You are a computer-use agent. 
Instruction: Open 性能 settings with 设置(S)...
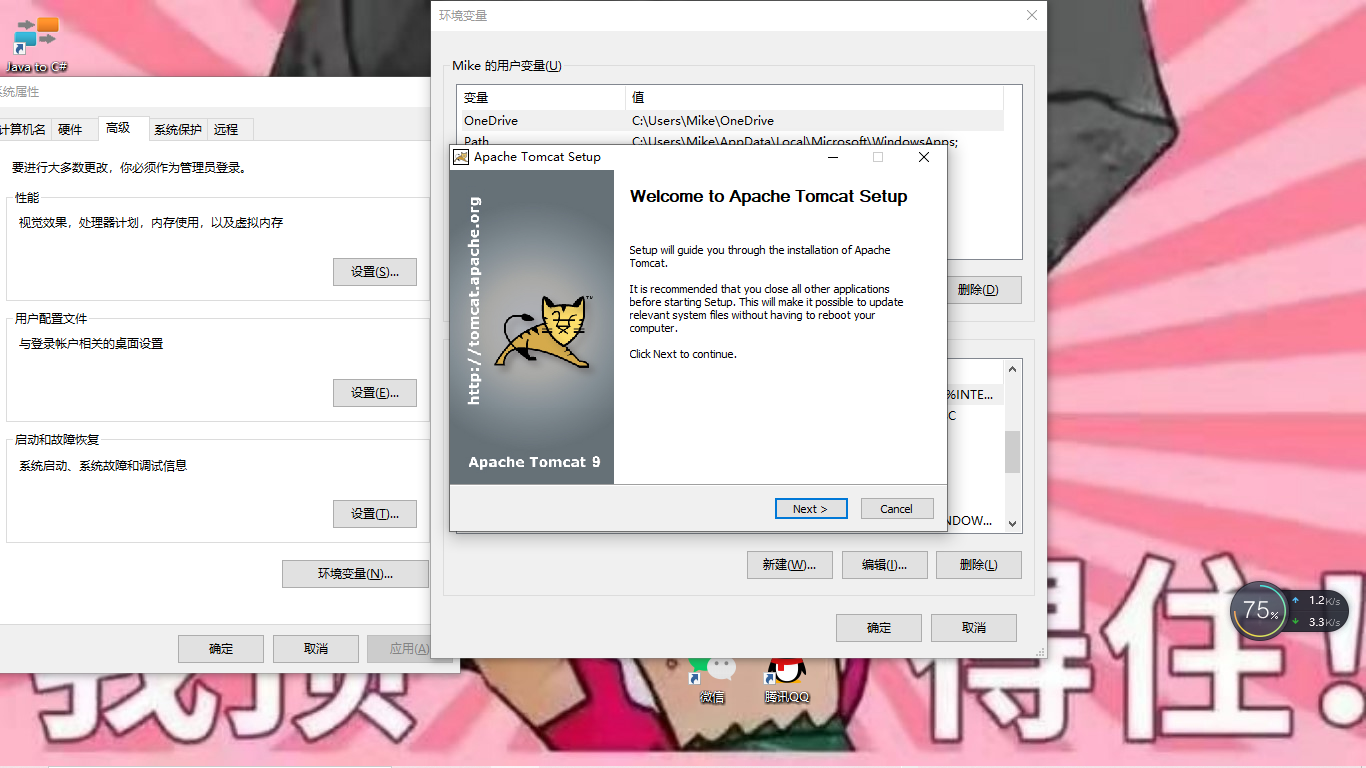coord(375,272)
